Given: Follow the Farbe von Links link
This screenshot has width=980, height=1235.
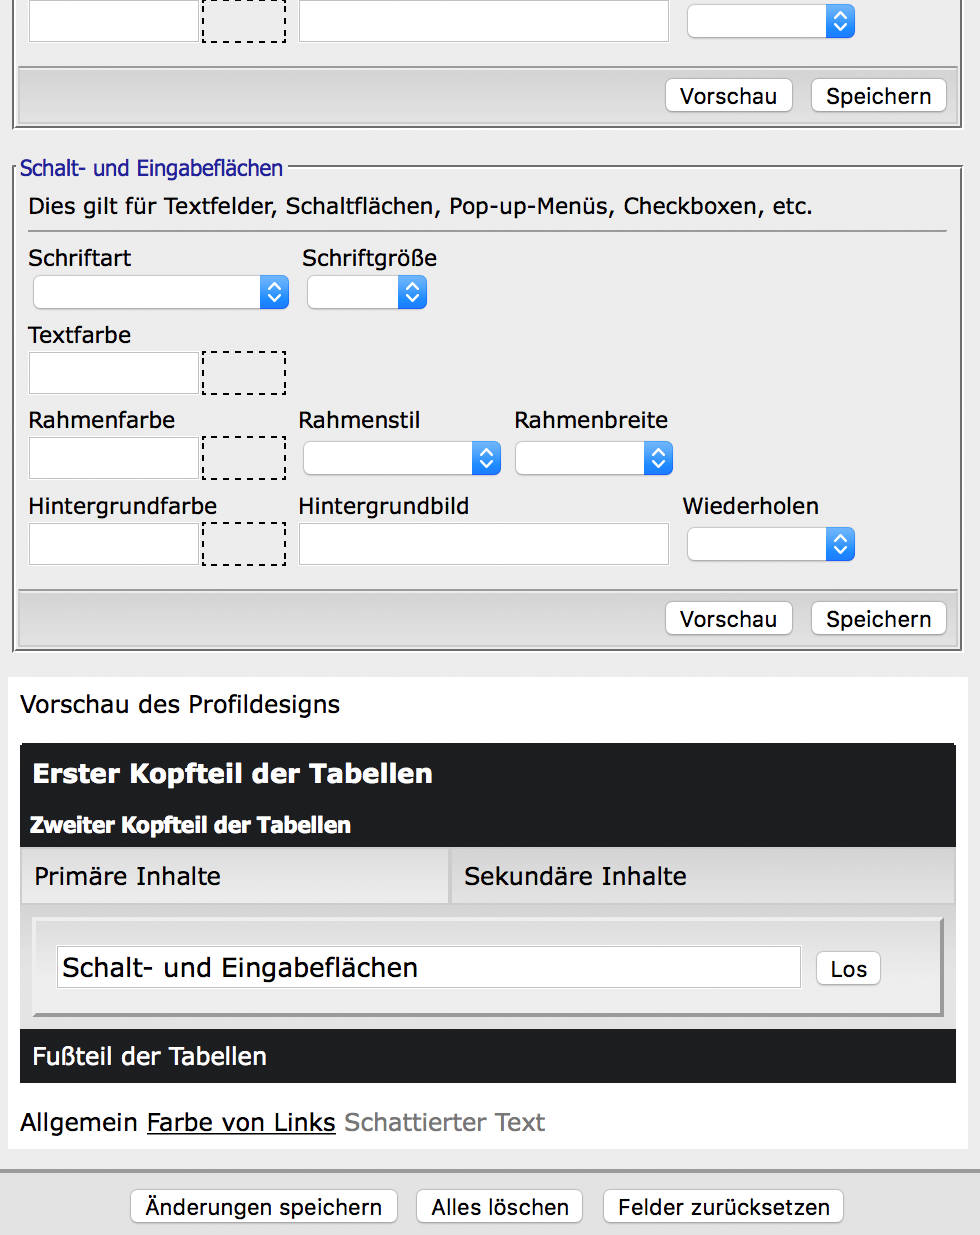Looking at the screenshot, I should 241,1122.
